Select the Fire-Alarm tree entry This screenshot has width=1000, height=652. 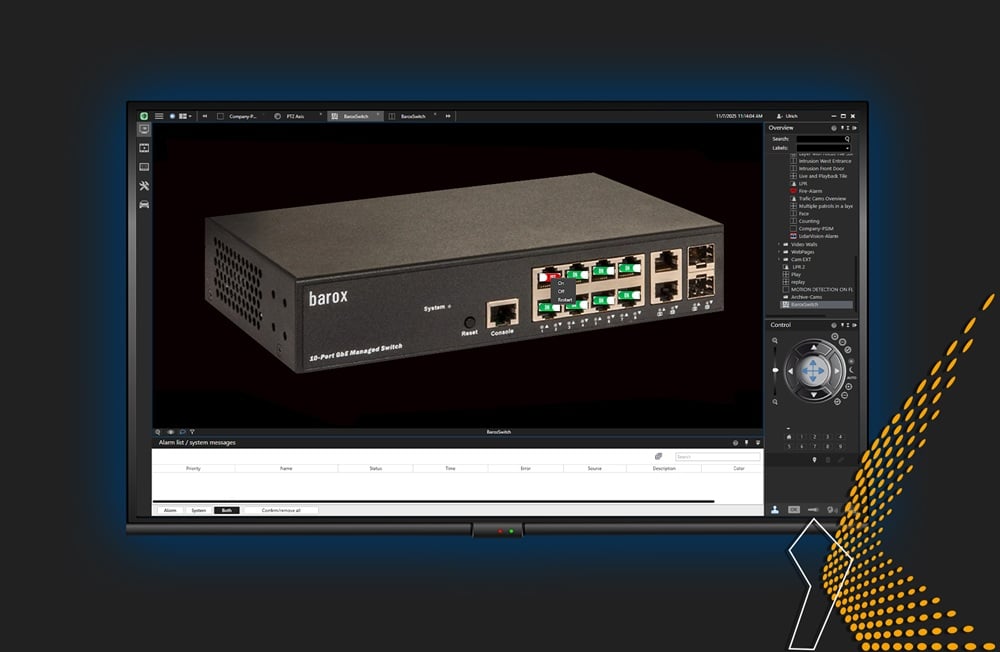coord(810,191)
